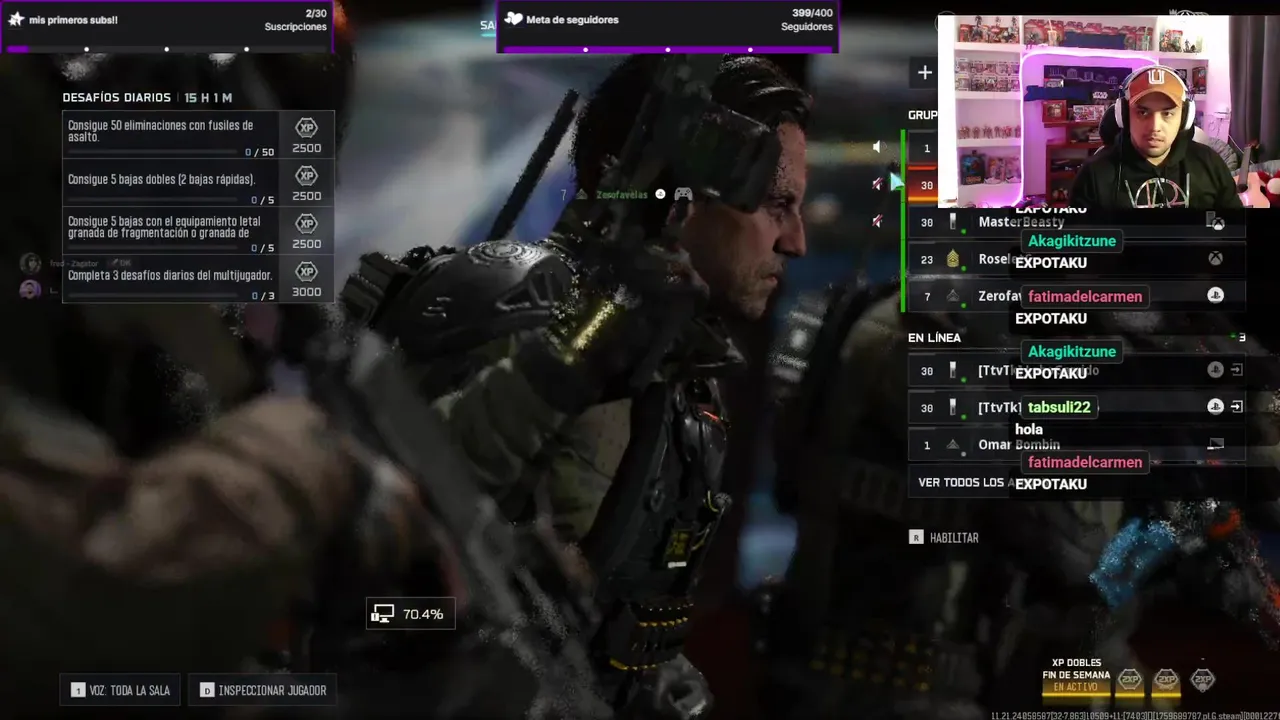Click the 3000 XP reward icon
1280x720 pixels.
[x=306, y=272]
